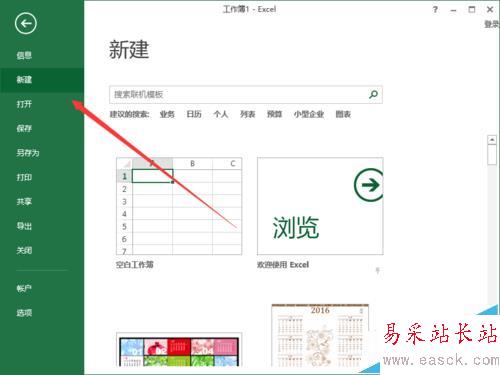Click suggested search 个人
The image size is (500, 375).
221,114
